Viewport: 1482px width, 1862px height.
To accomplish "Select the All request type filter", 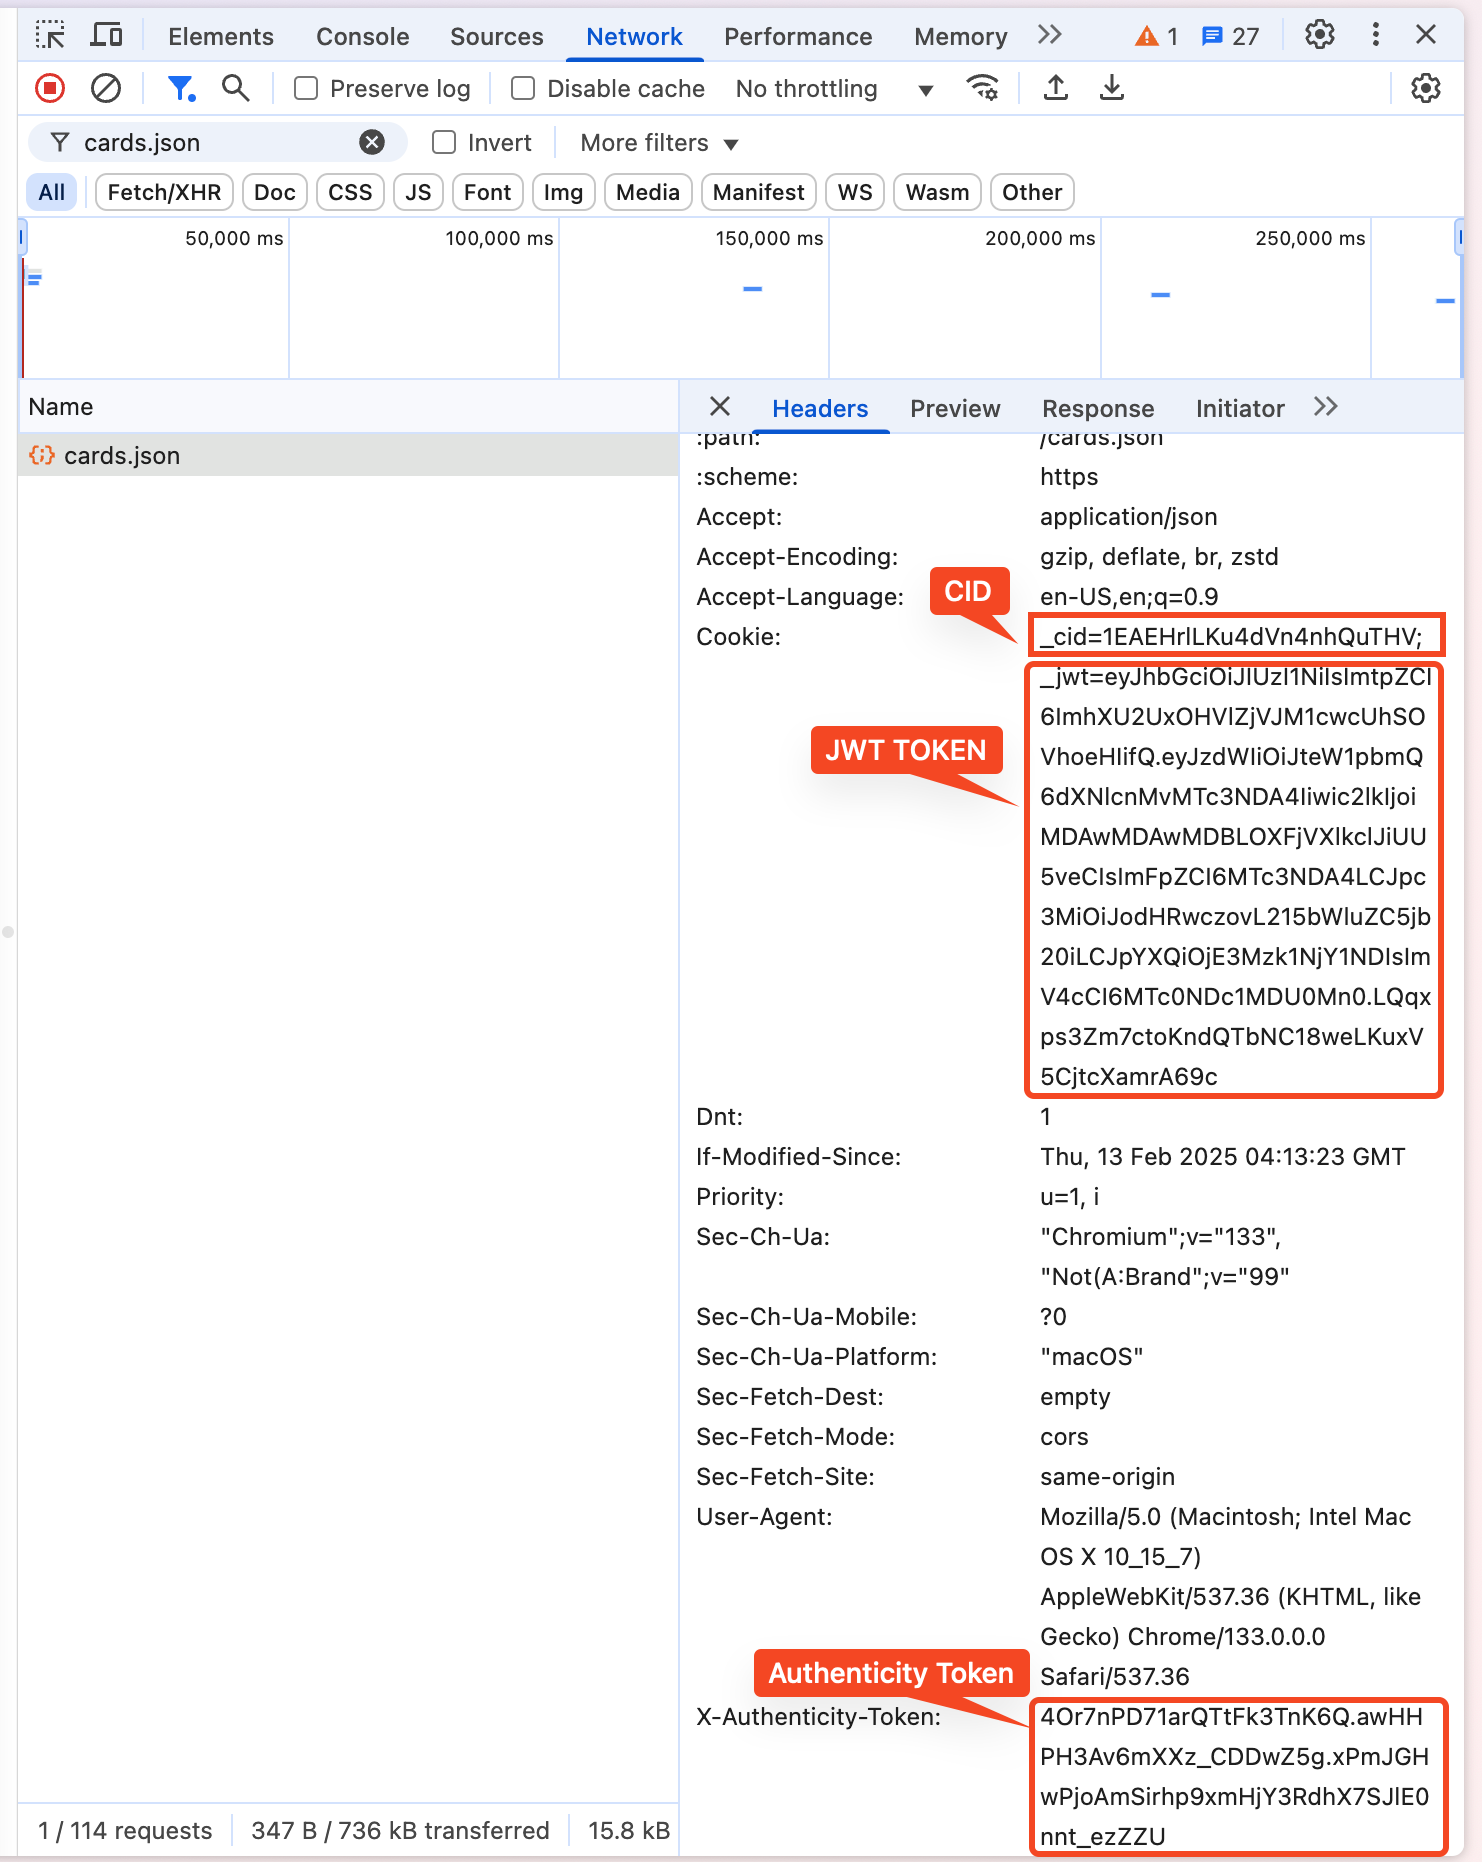I will (52, 192).
